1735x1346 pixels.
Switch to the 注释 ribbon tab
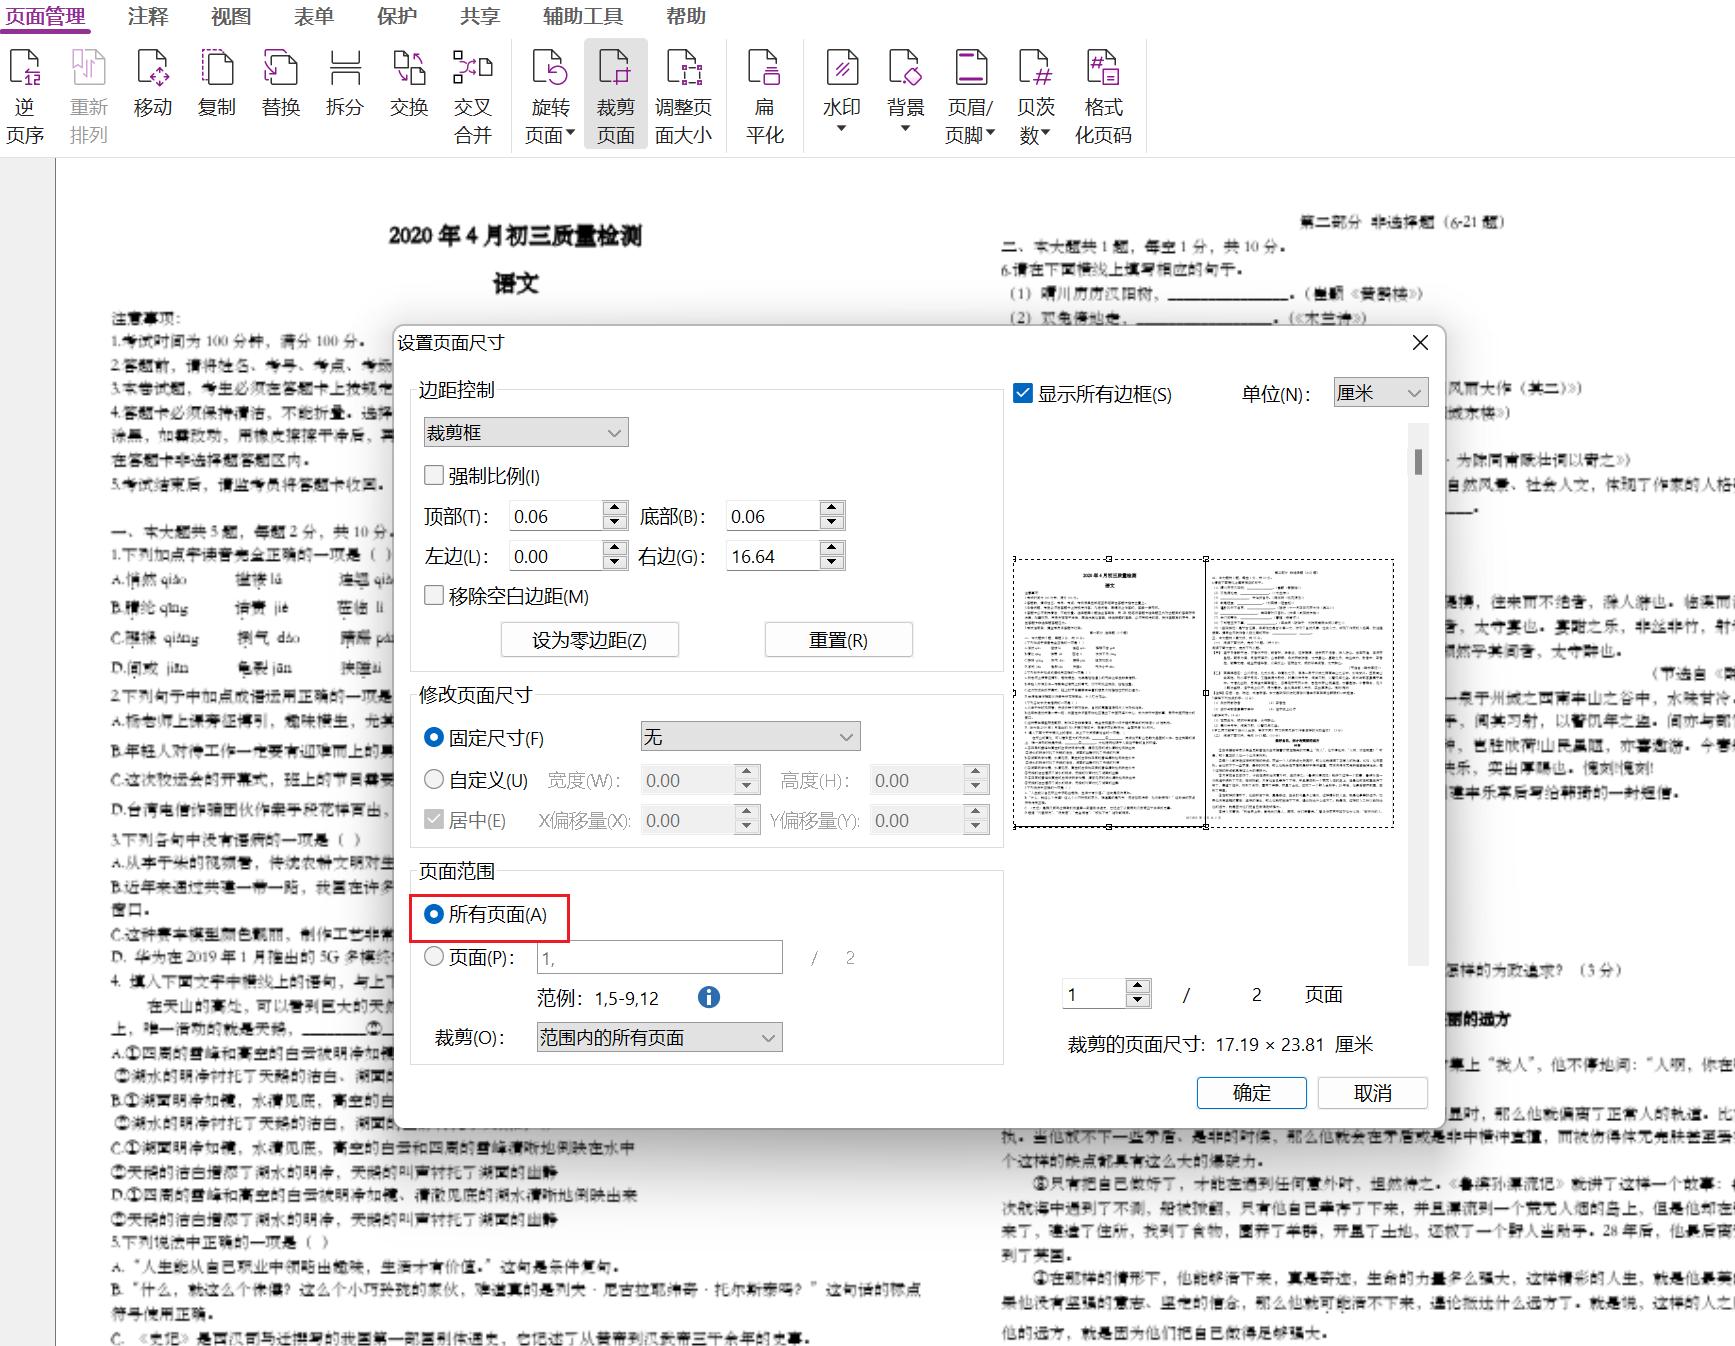(x=146, y=16)
